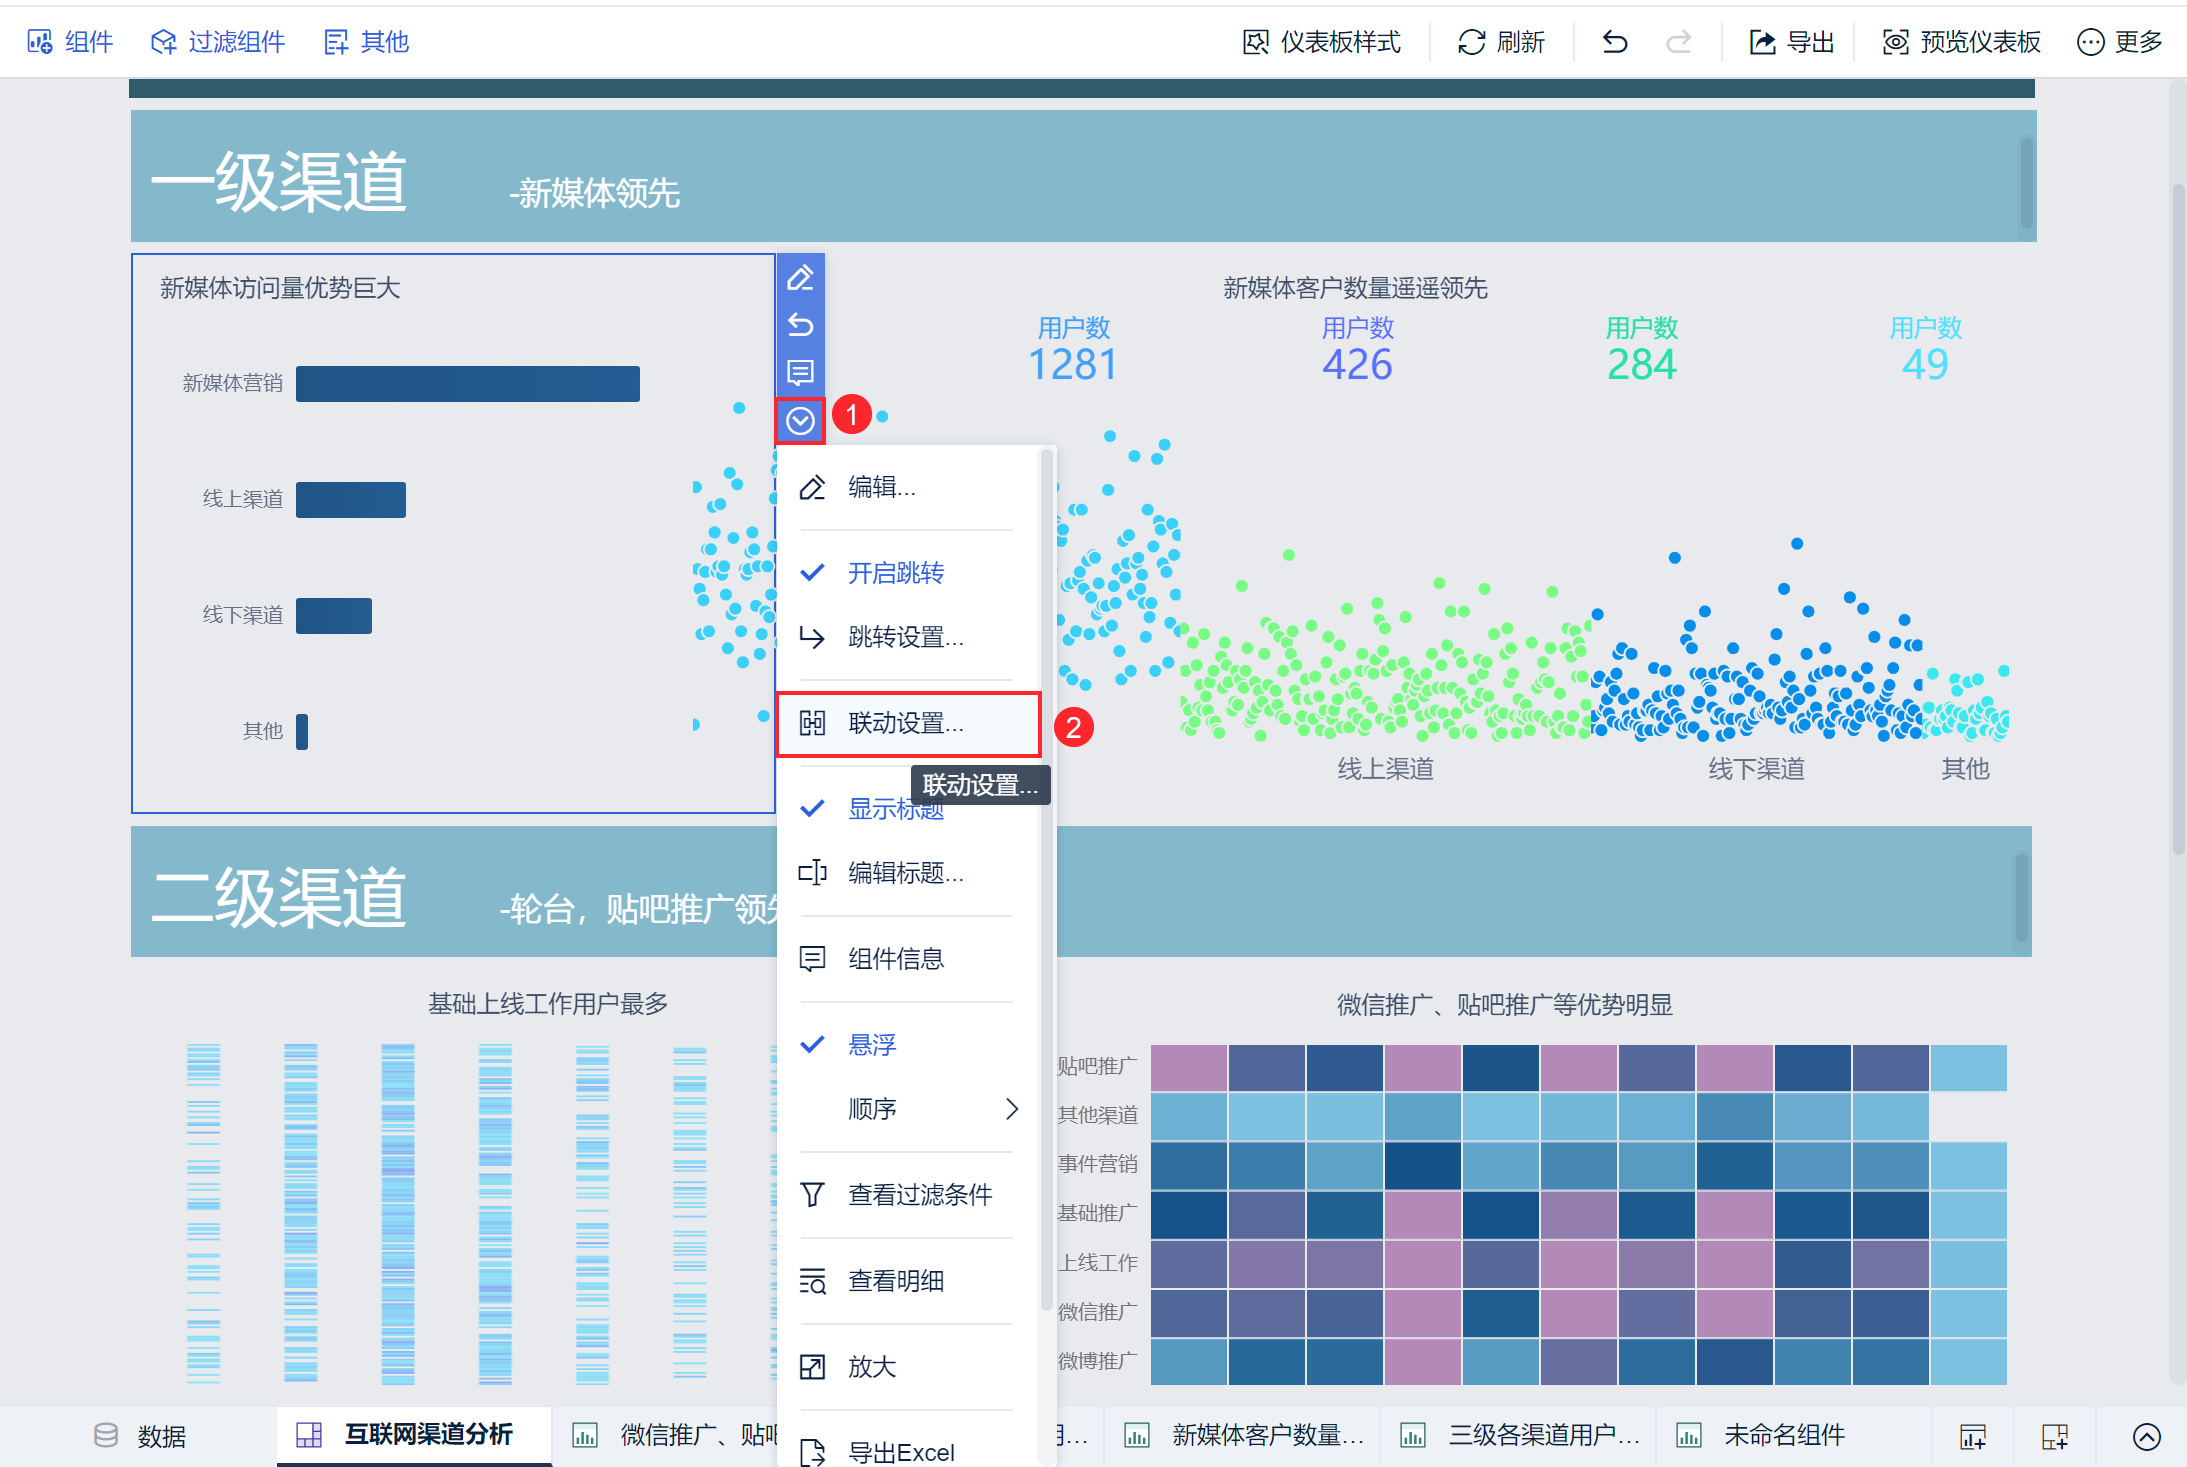Screen dimensions: 2187x1467
Task: Click the context menu scrollbar
Action: pyautogui.click(x=1047, y=880)
